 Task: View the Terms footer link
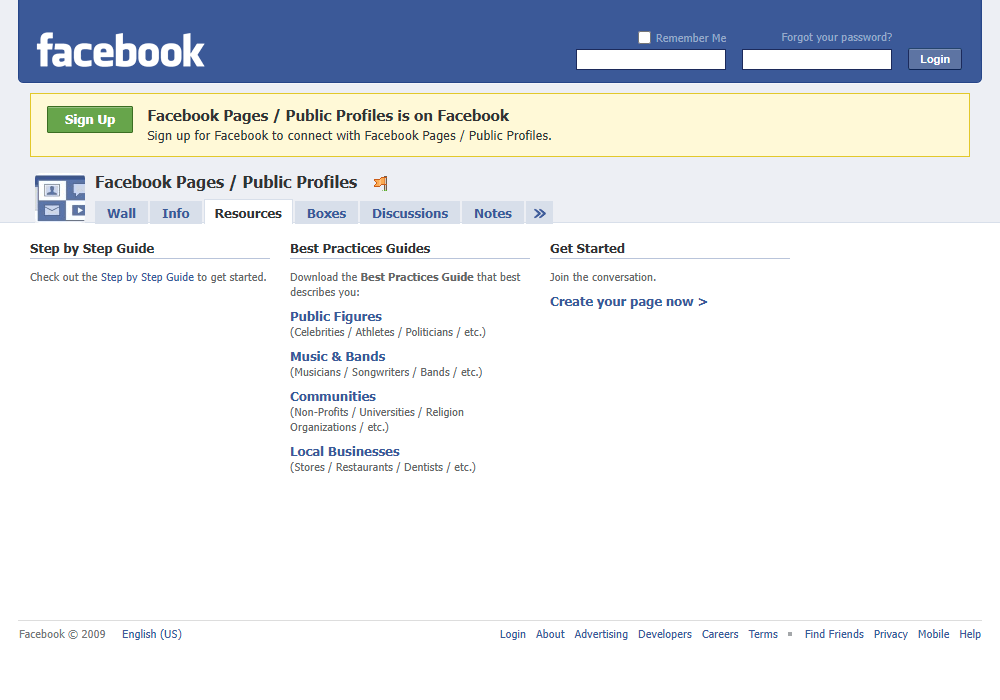[763, 634]
